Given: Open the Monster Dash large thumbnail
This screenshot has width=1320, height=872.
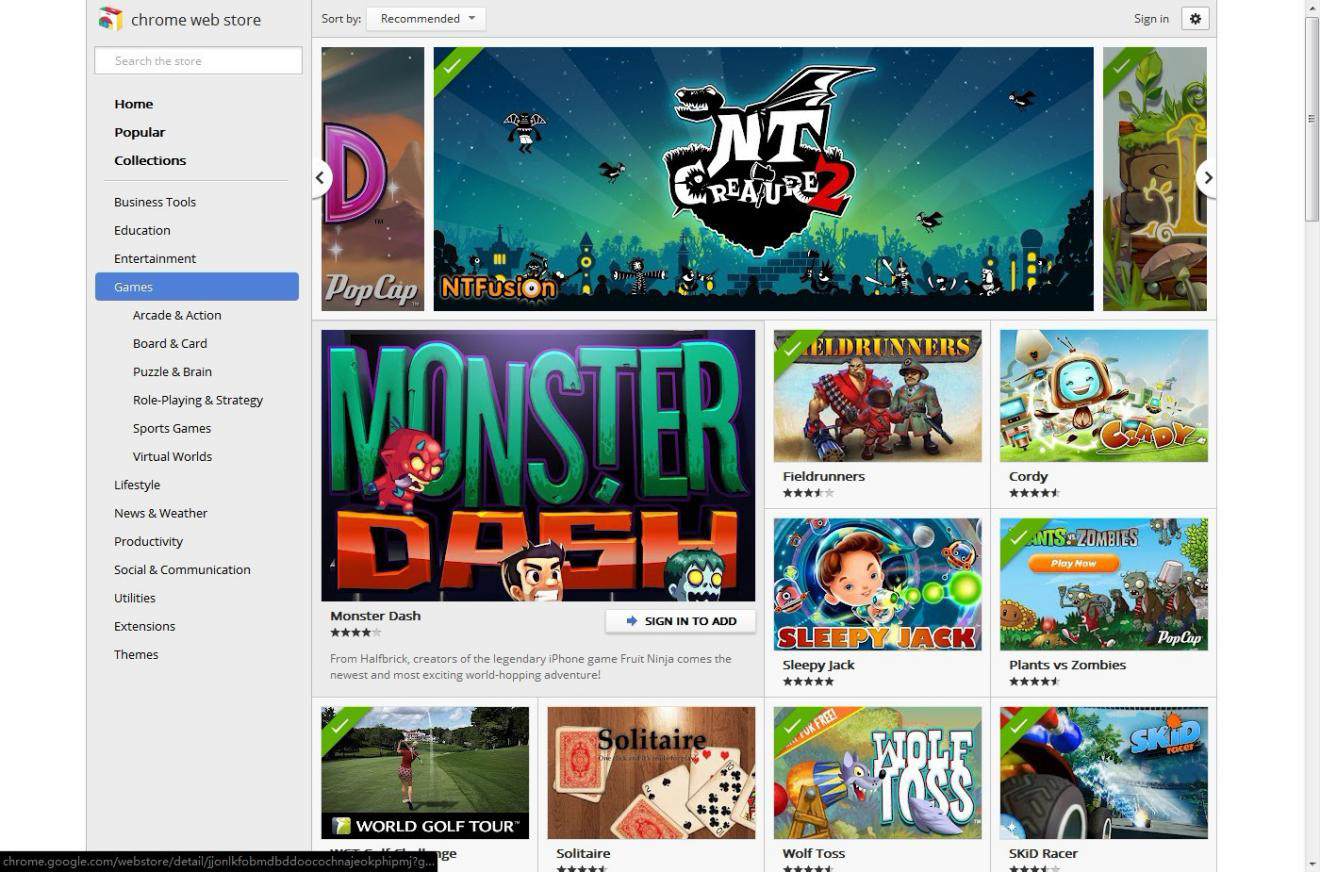Looking at the screenshot, I should pos(538,466).
